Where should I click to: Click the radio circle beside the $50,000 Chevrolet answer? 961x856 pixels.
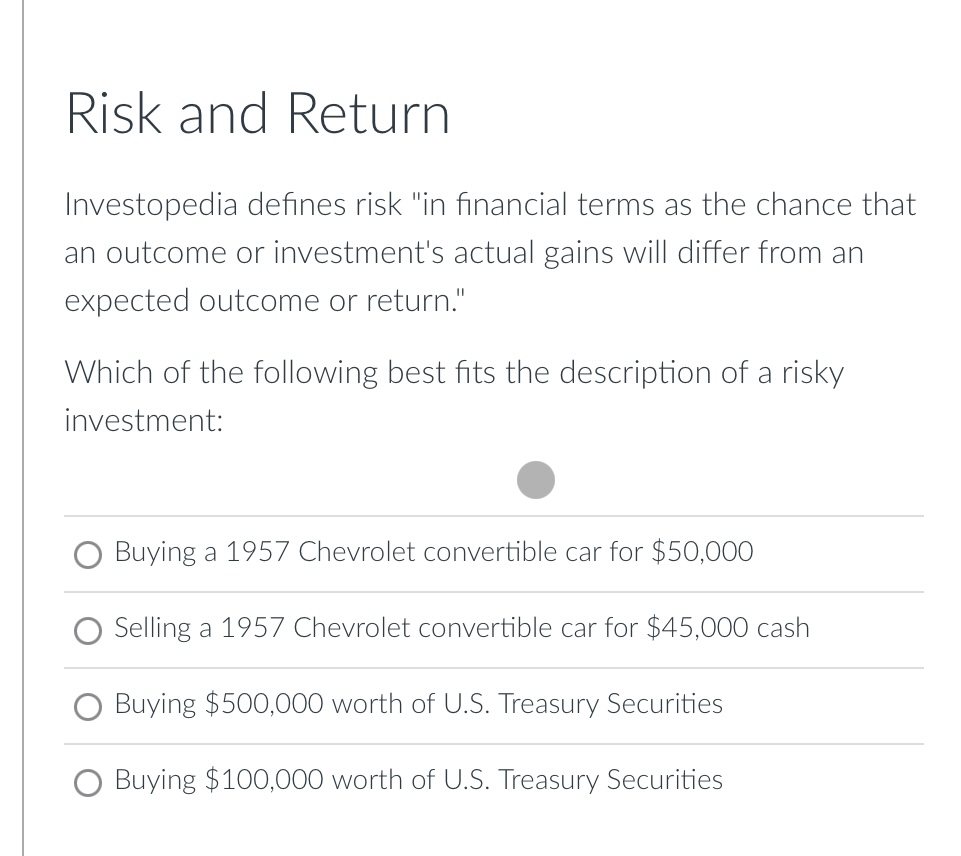pyautogui.click(x=88, y=554)
